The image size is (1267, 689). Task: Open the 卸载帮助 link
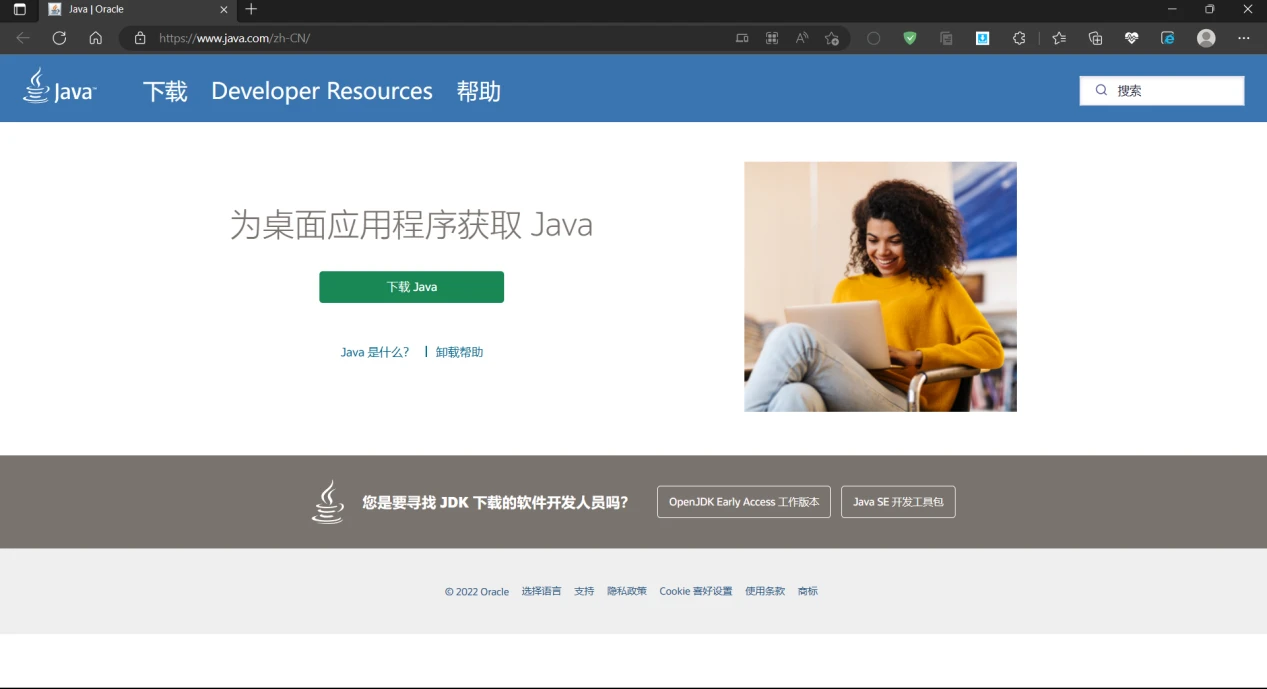459,352
